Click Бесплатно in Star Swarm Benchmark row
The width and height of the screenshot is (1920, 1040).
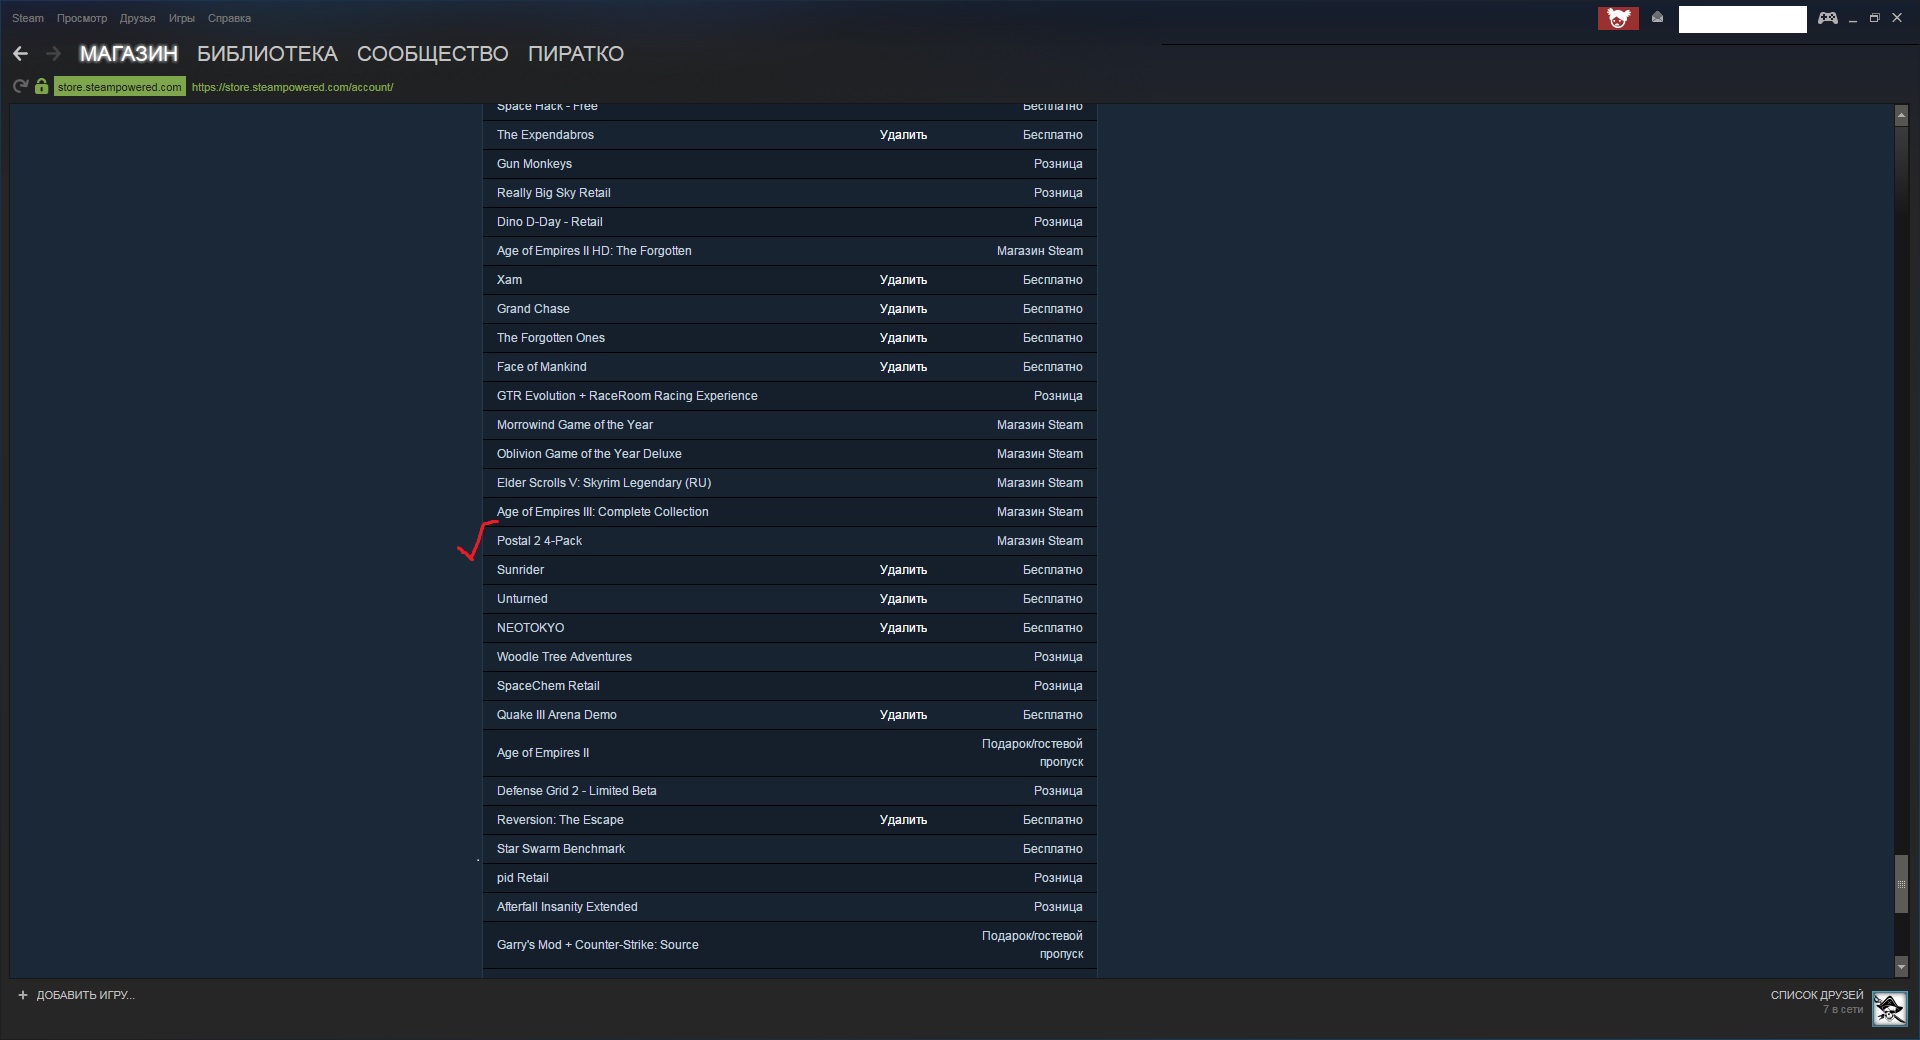click(1052, 849)
